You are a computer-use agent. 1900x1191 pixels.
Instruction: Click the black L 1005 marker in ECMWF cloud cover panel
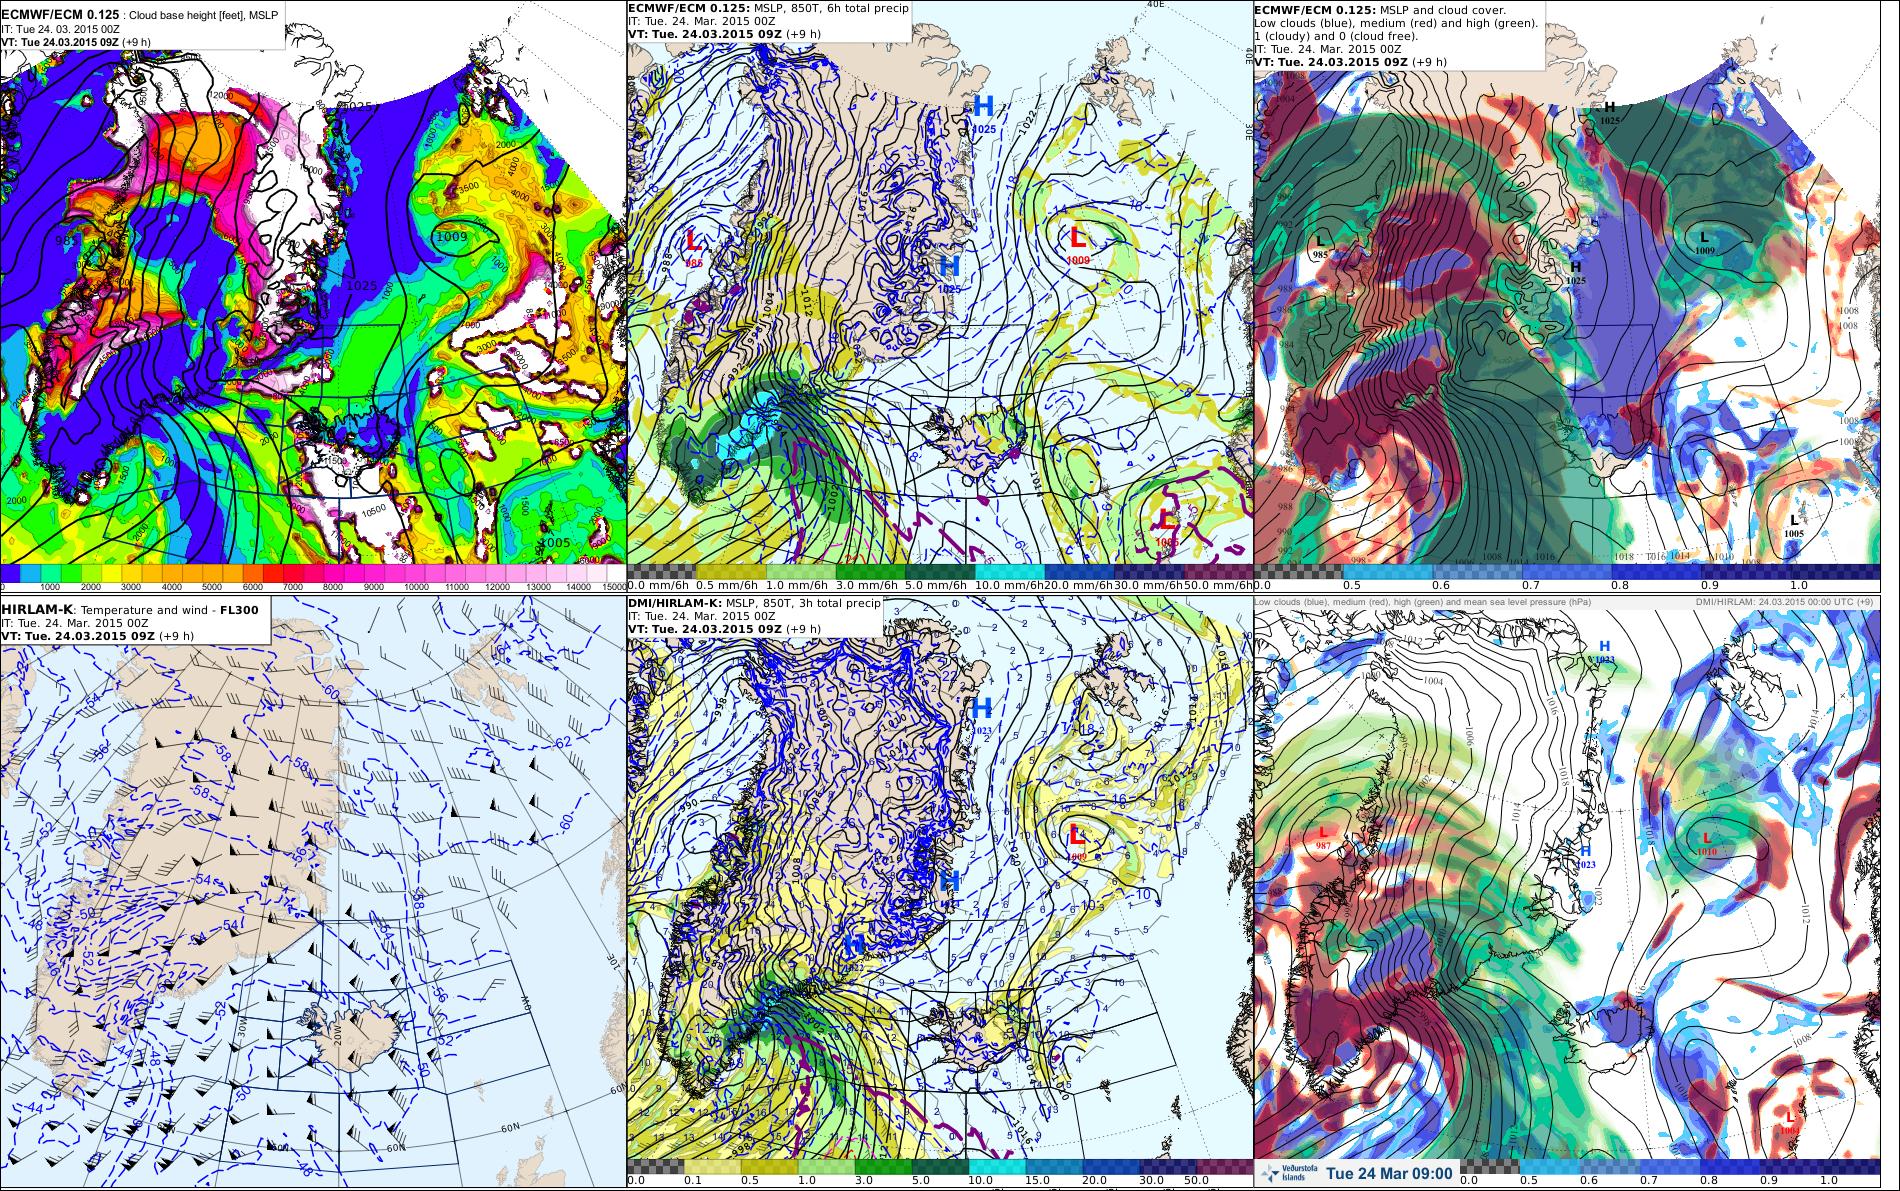[x=1793, y=526]
